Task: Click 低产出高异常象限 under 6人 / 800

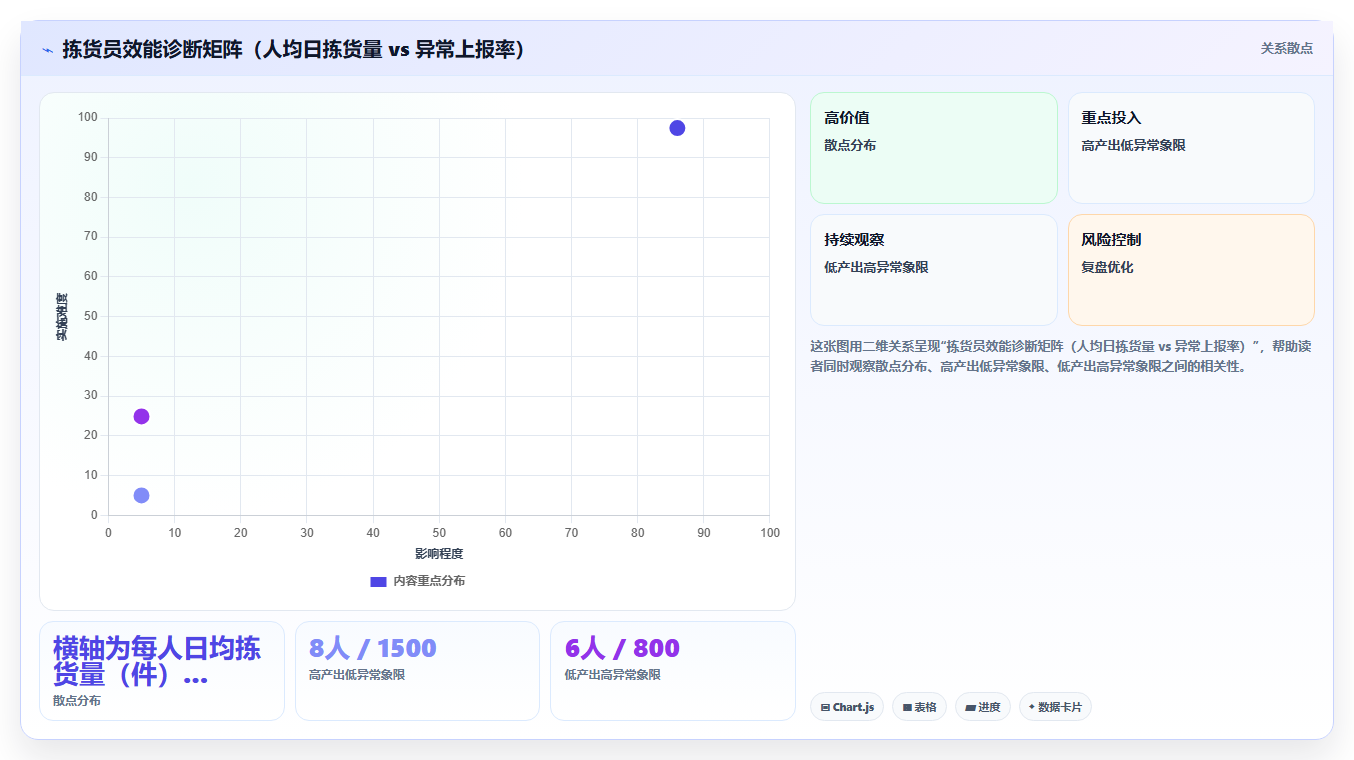Action: 612,675
